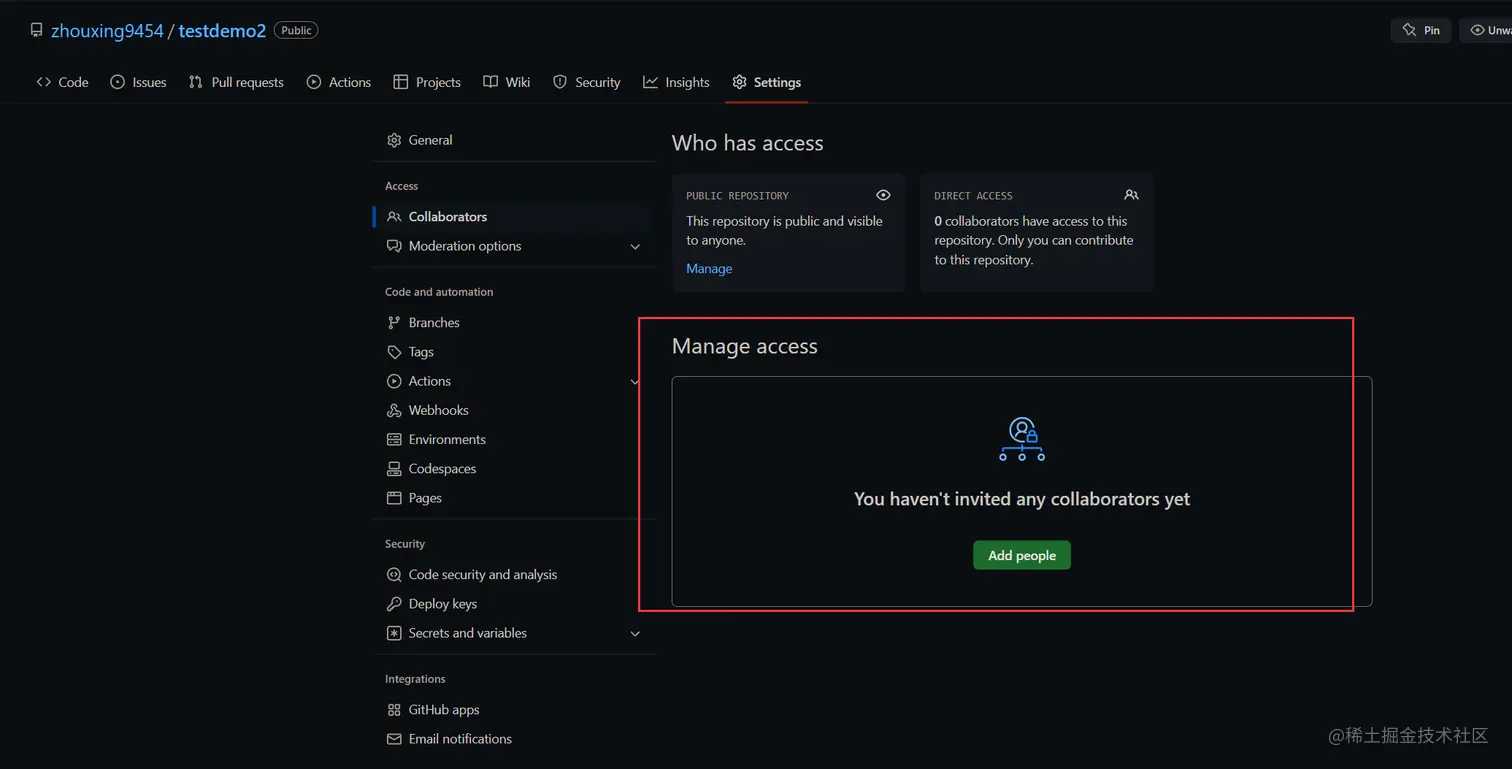
Task: Click the people icon beside Collaborators
Action: tap(394, 216)
